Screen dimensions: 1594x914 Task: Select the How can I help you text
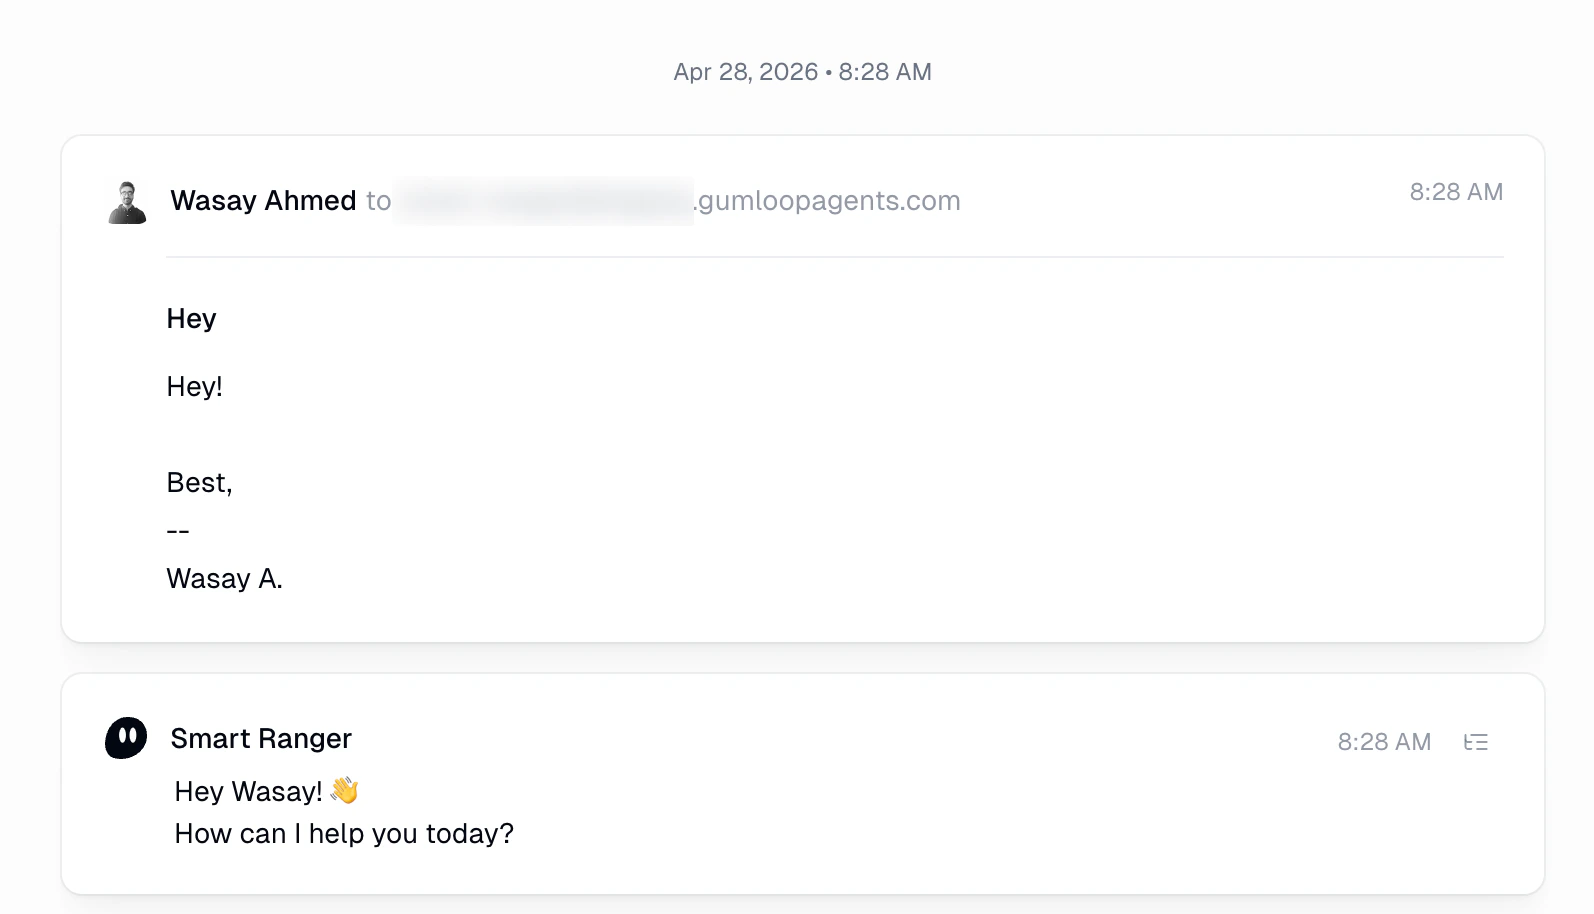(x=344, y=833)
